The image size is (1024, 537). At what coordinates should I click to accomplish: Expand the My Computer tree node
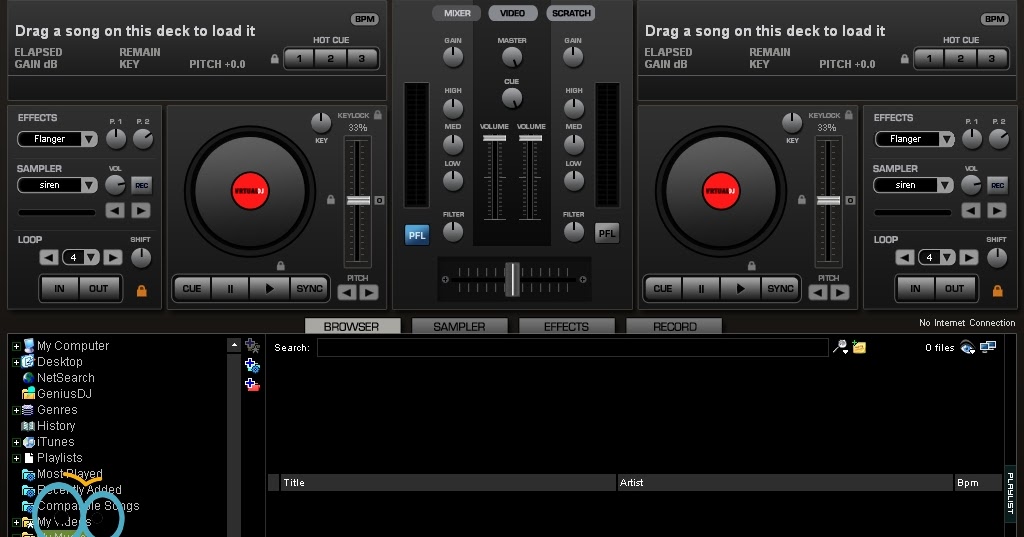click(16, 346)
